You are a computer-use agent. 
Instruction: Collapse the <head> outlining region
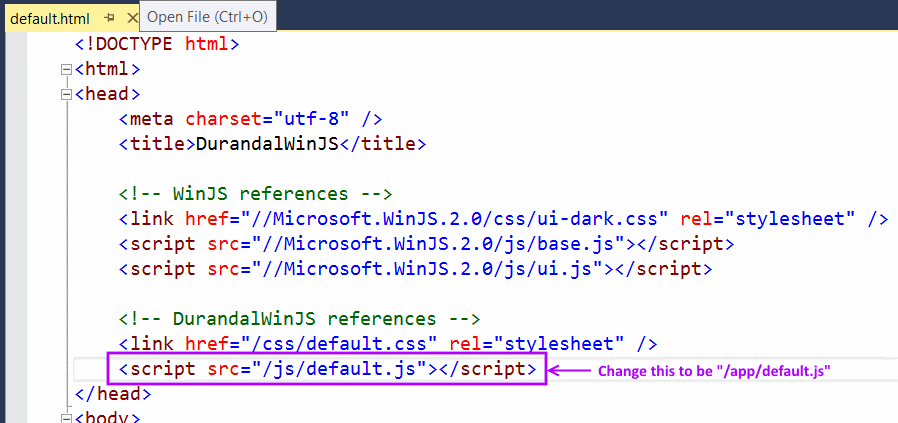coord(66,95)
